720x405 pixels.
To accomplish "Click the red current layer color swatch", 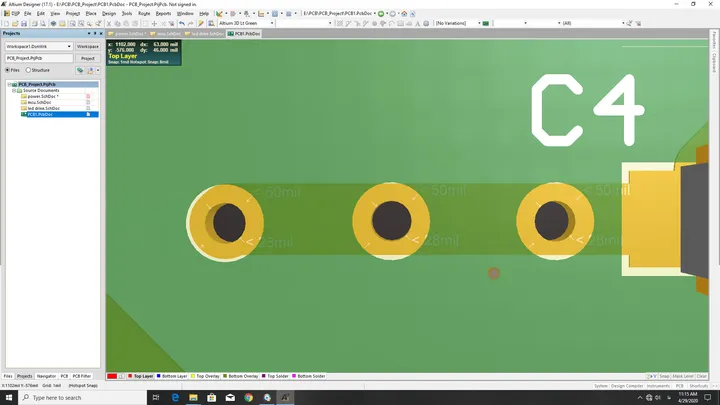I will pyautogui.click(x=112, y=376).
